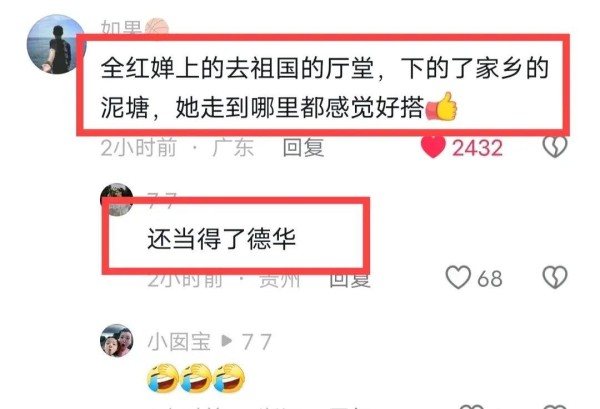The height and width of the screenshot is (409, 600).
Task: Tap the last laughing-crying emoji
Action: click(229, 378)
